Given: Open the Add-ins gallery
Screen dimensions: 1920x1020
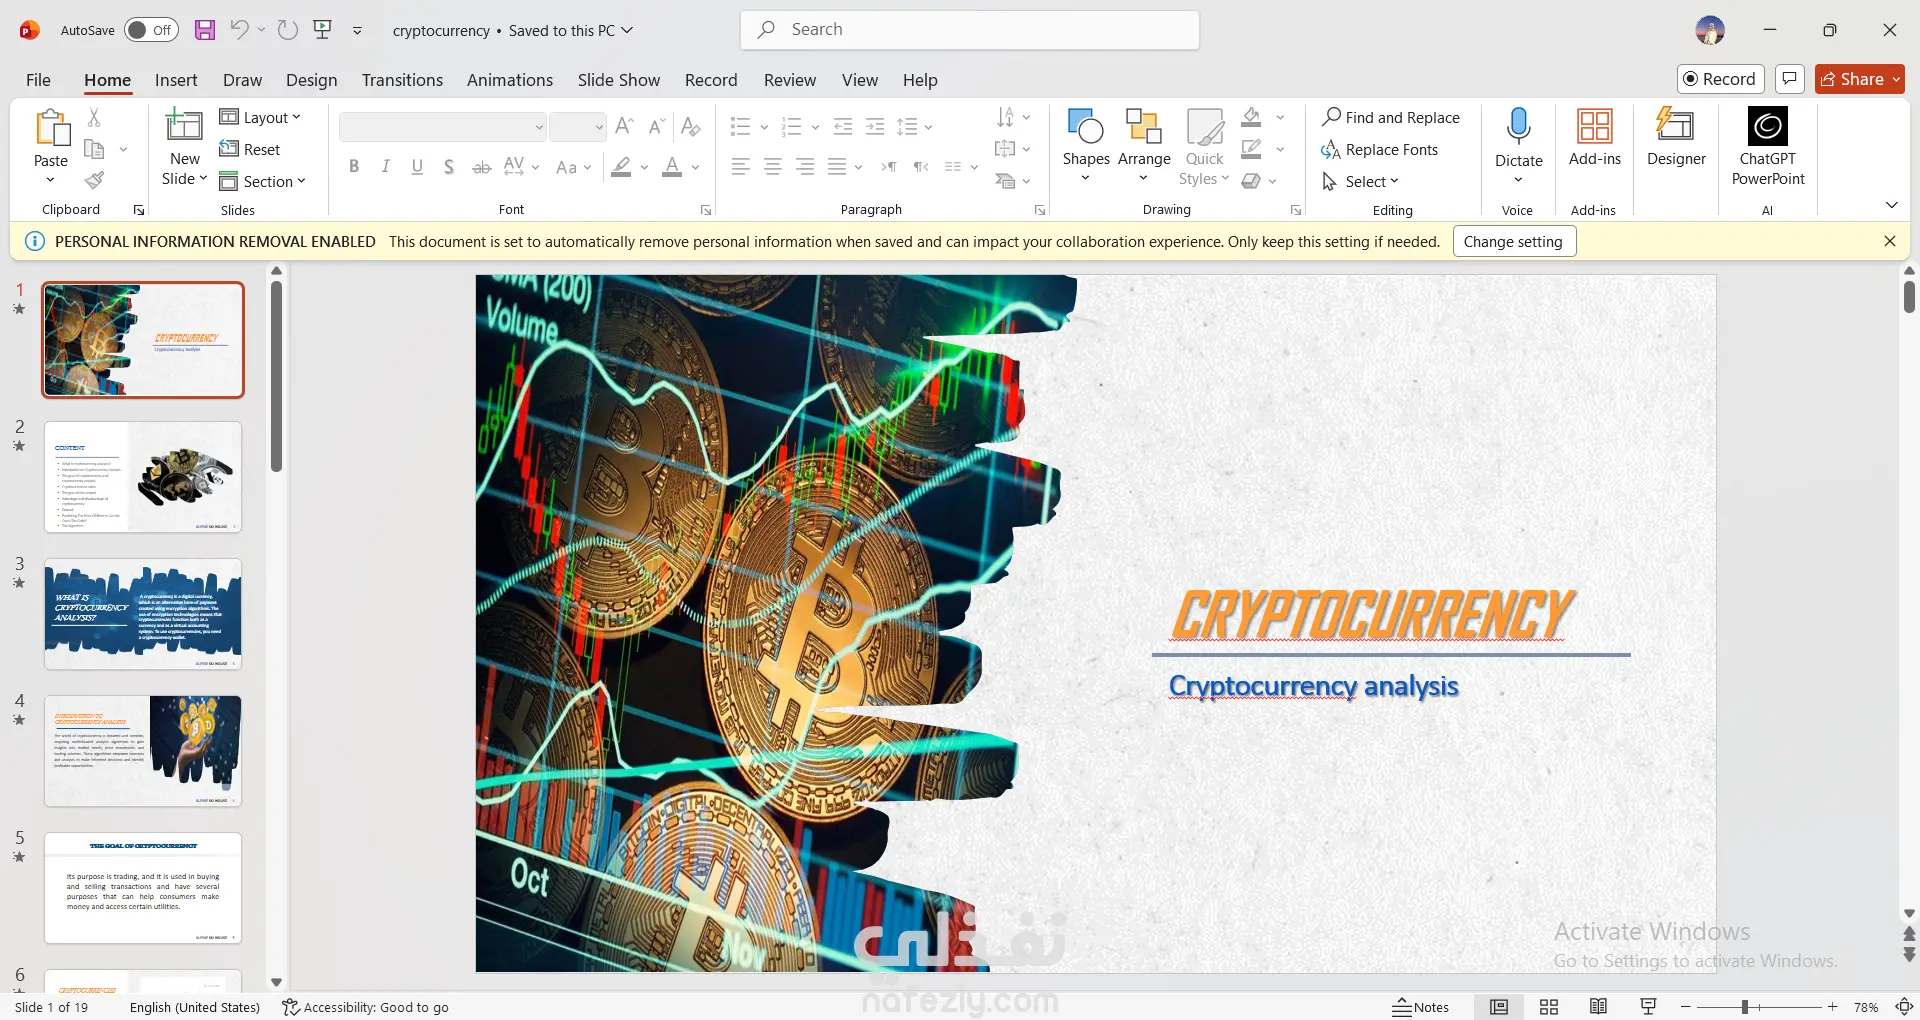Looking at the screenshot, I should click(x=1595, y=138).
